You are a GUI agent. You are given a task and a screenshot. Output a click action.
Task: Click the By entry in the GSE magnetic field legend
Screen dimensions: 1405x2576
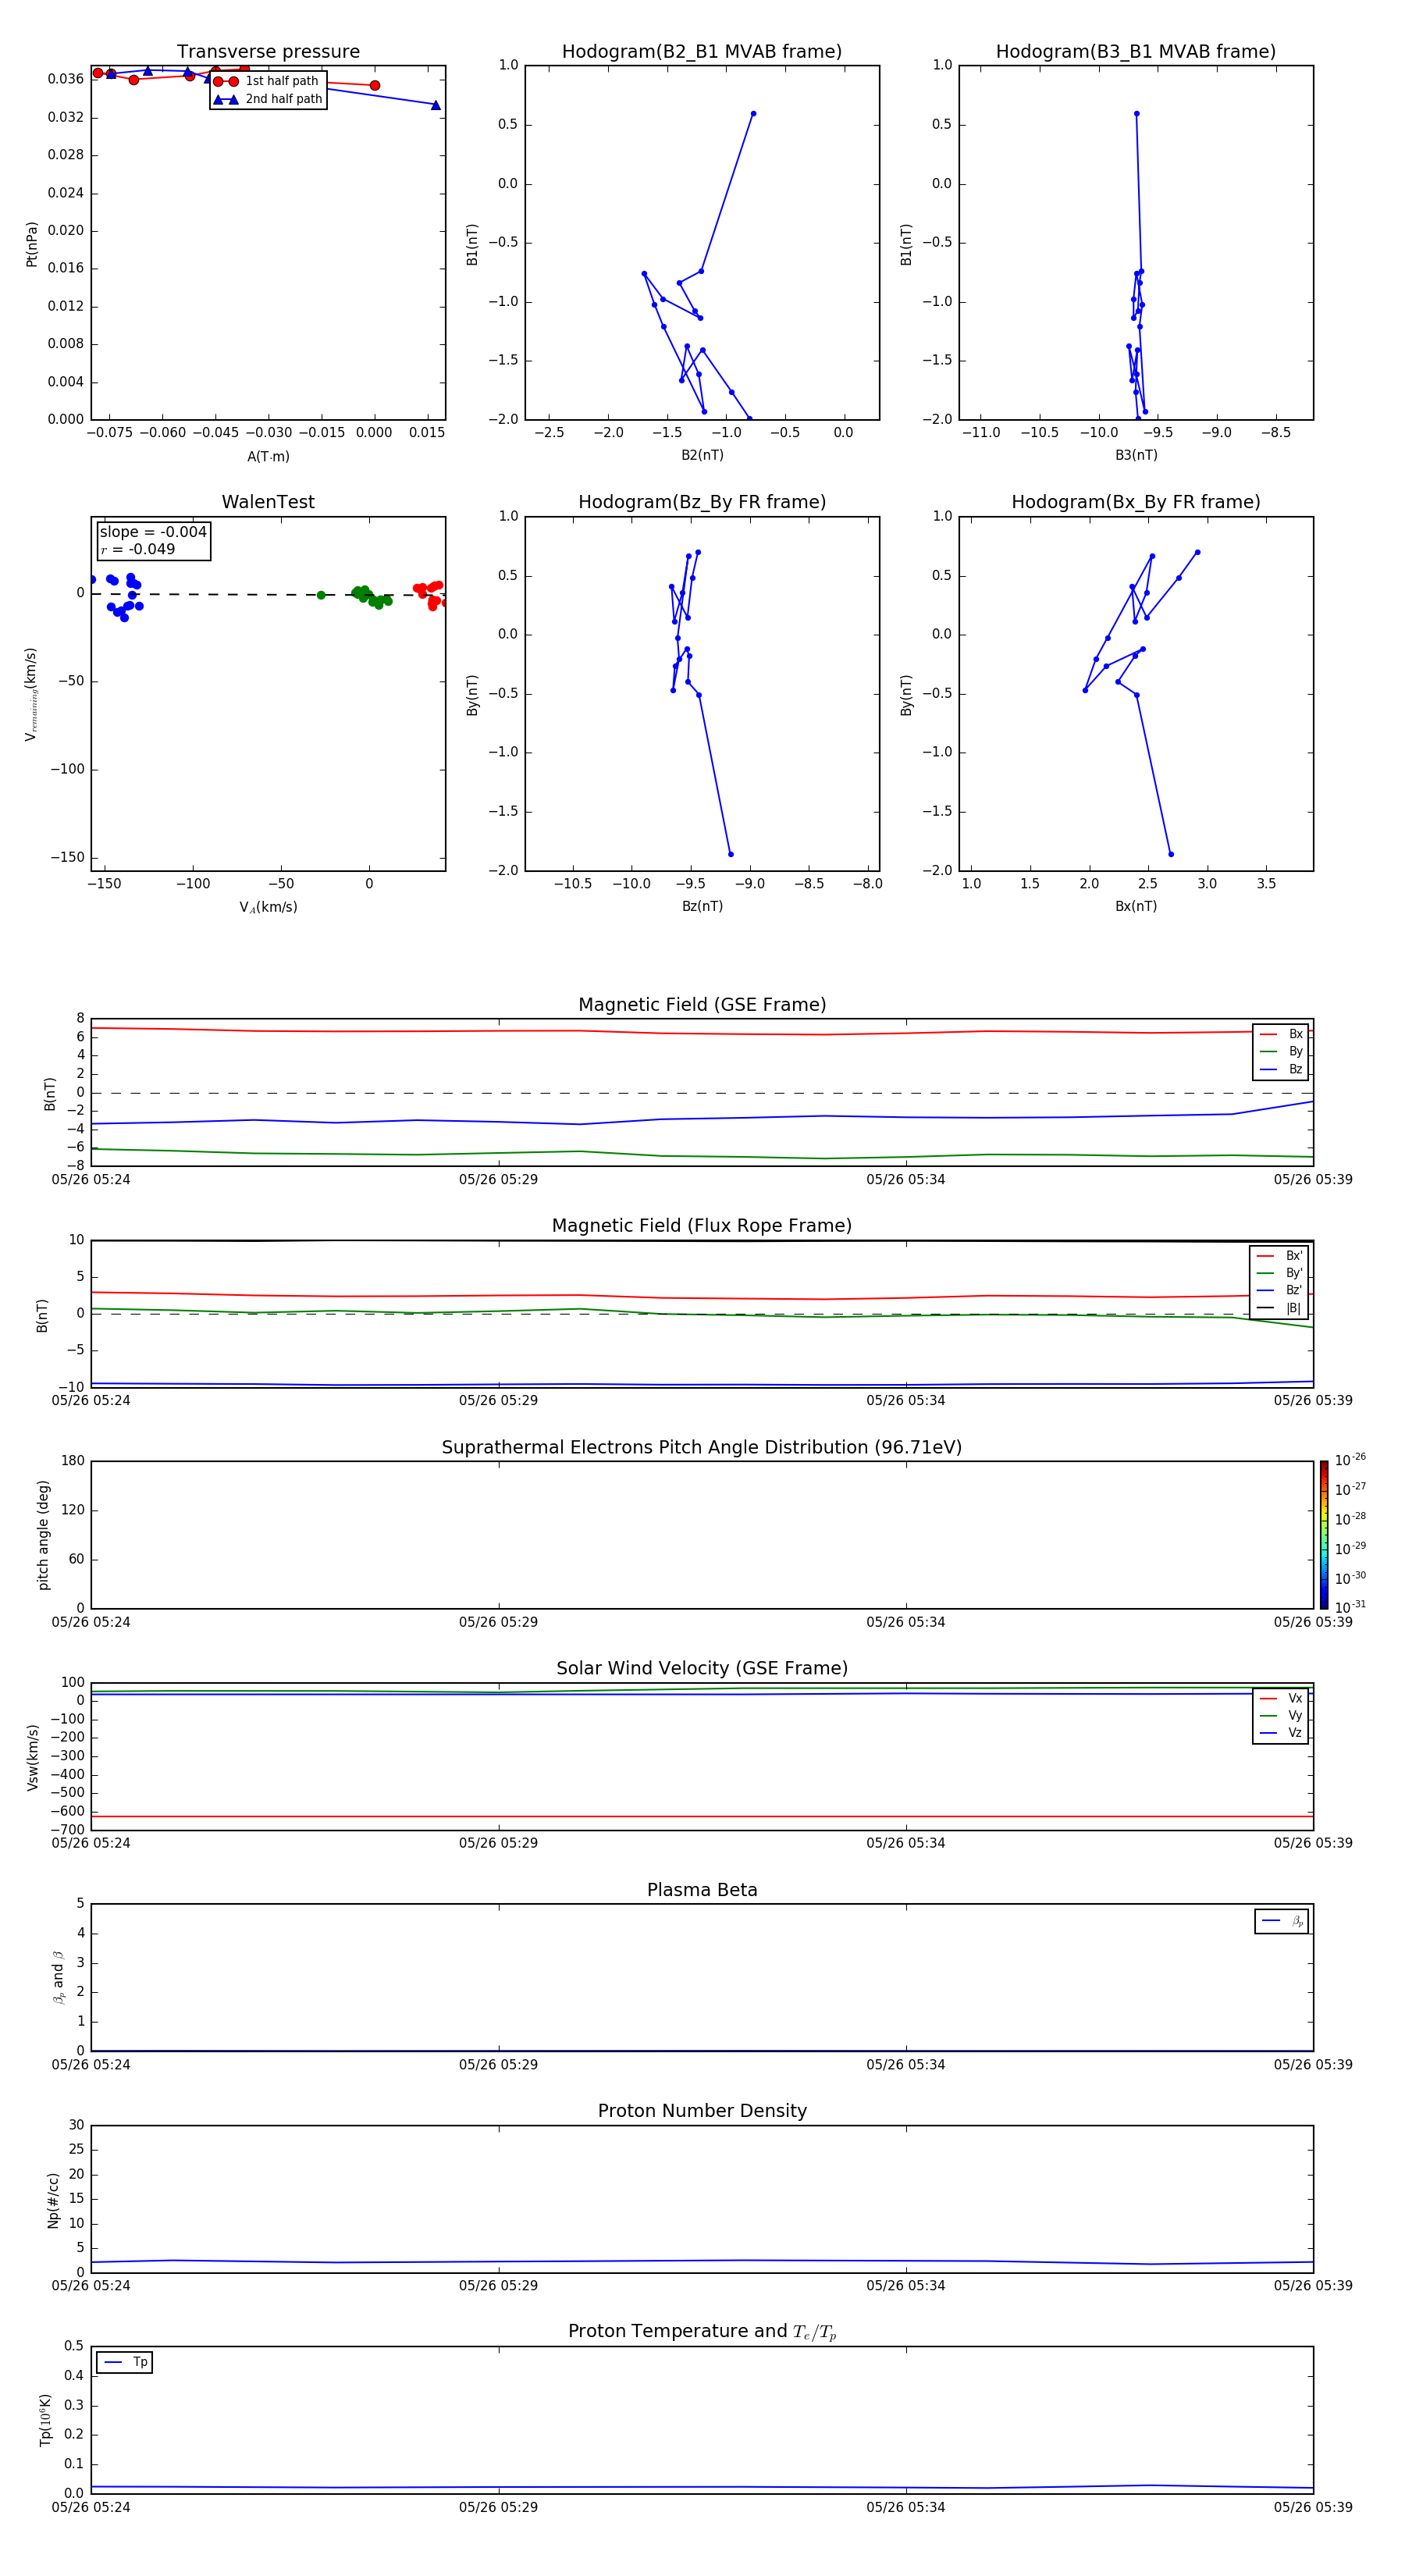(x=1281, y=1051)
